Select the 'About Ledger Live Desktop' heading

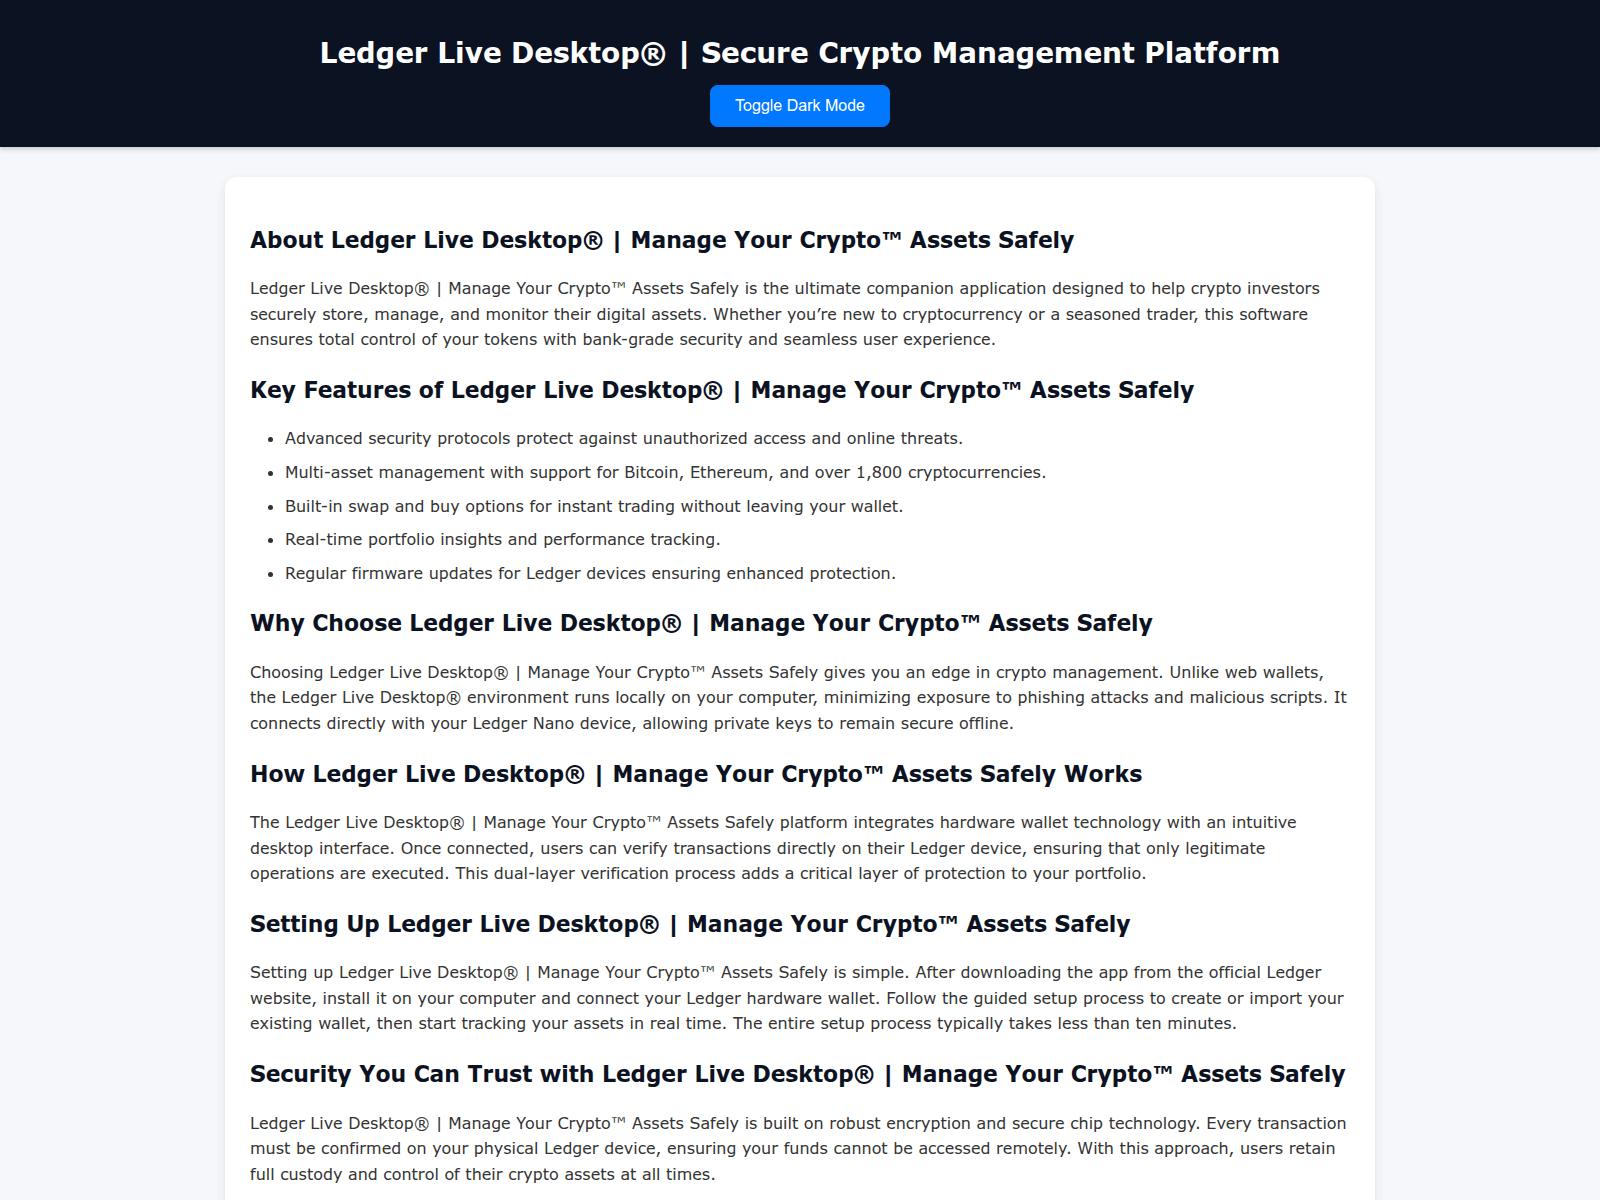point(661,240)
